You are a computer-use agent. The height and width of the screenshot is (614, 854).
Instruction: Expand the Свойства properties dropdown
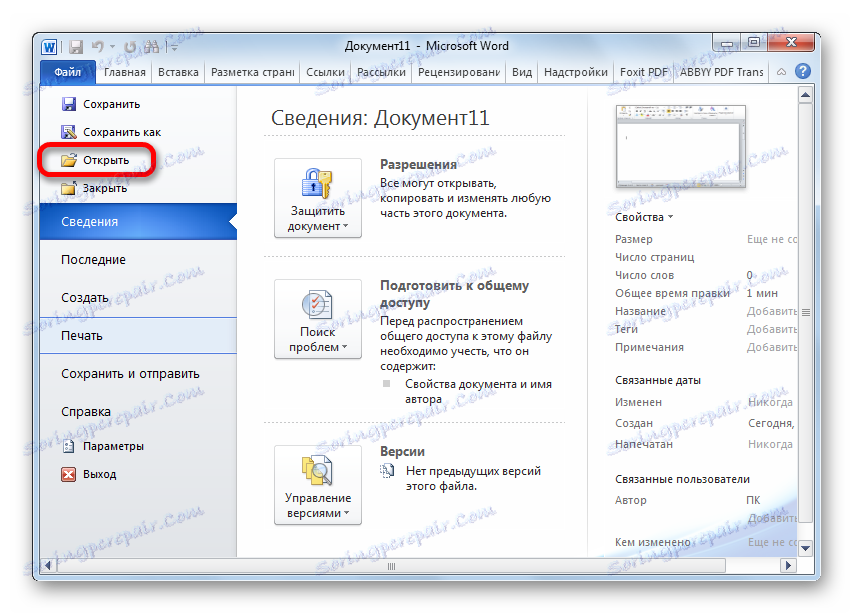point(644,217)
